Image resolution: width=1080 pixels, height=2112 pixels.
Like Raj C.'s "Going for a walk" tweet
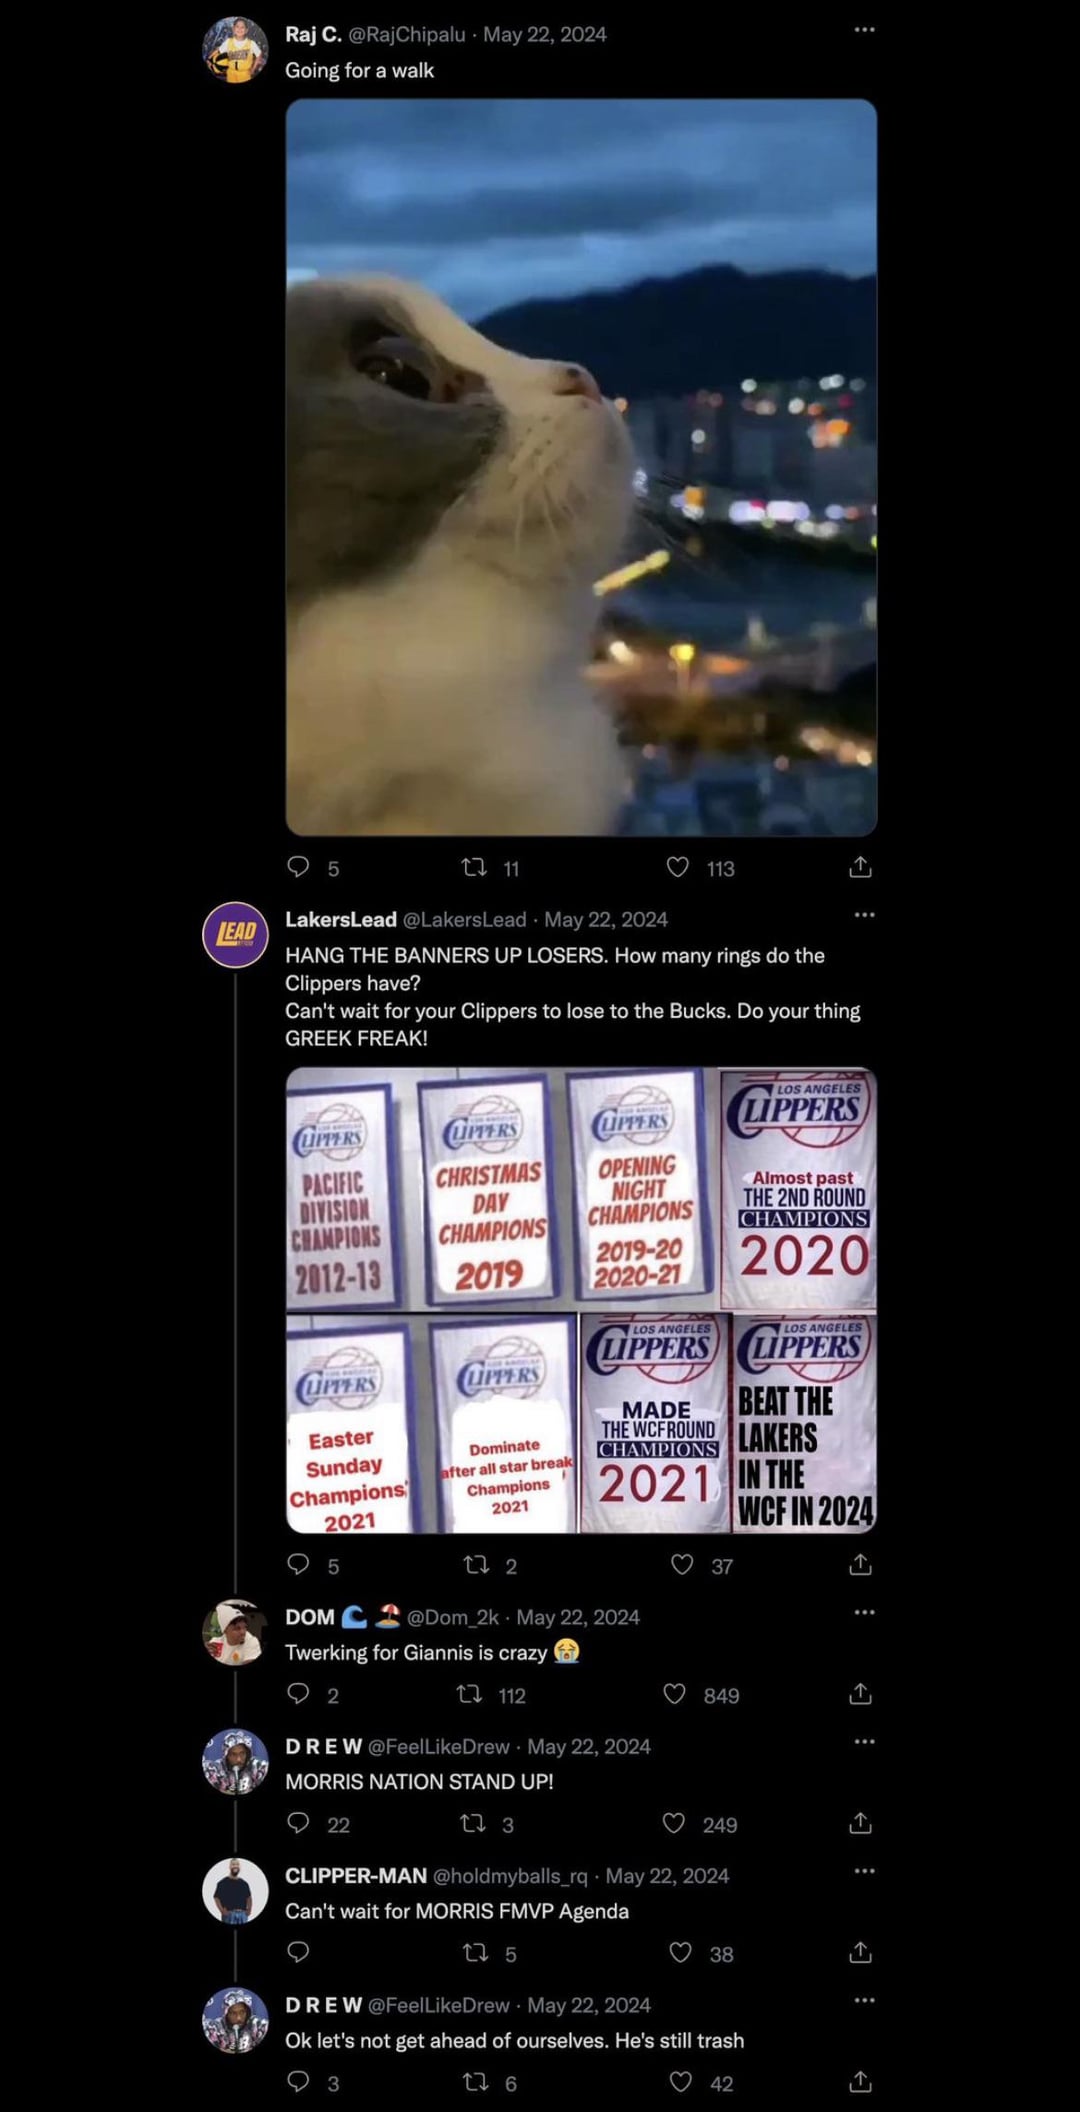pyautogui.click(x=678, y=867)
